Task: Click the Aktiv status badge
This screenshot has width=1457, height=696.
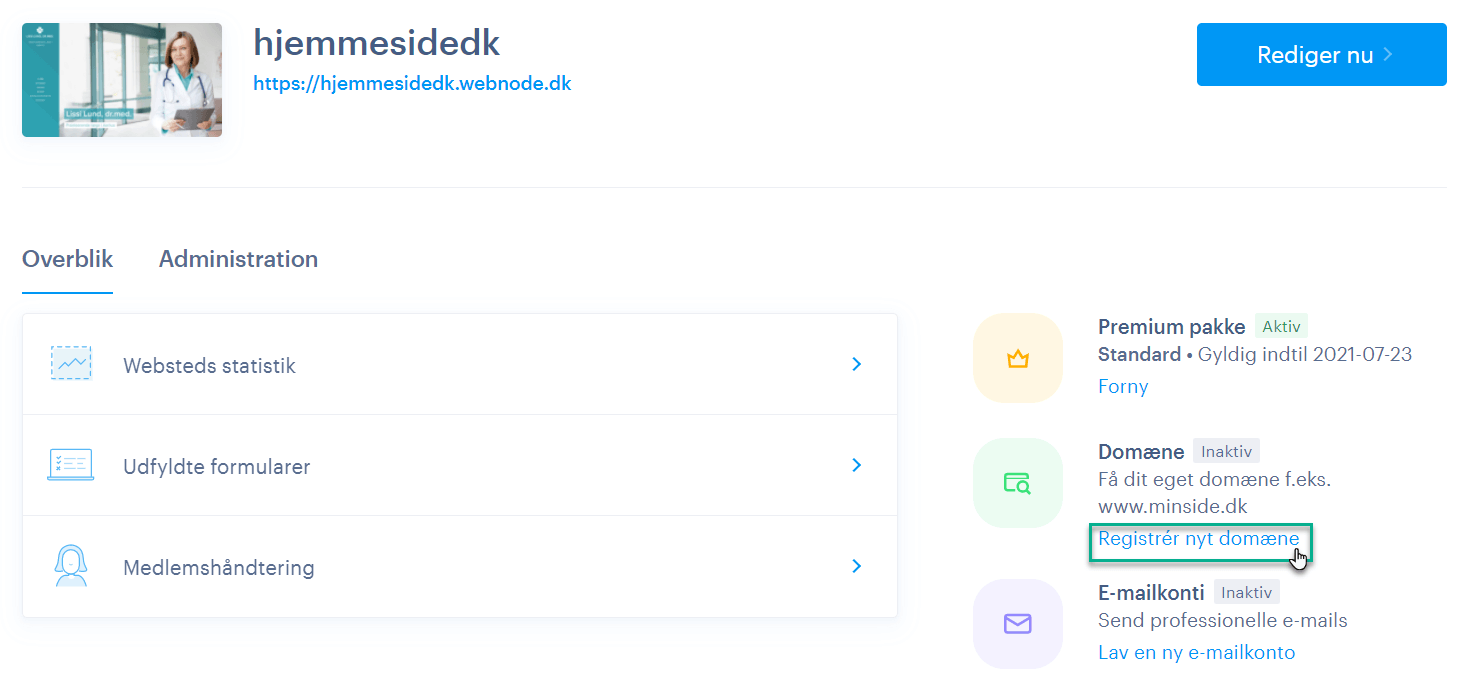Action: 1281,327
